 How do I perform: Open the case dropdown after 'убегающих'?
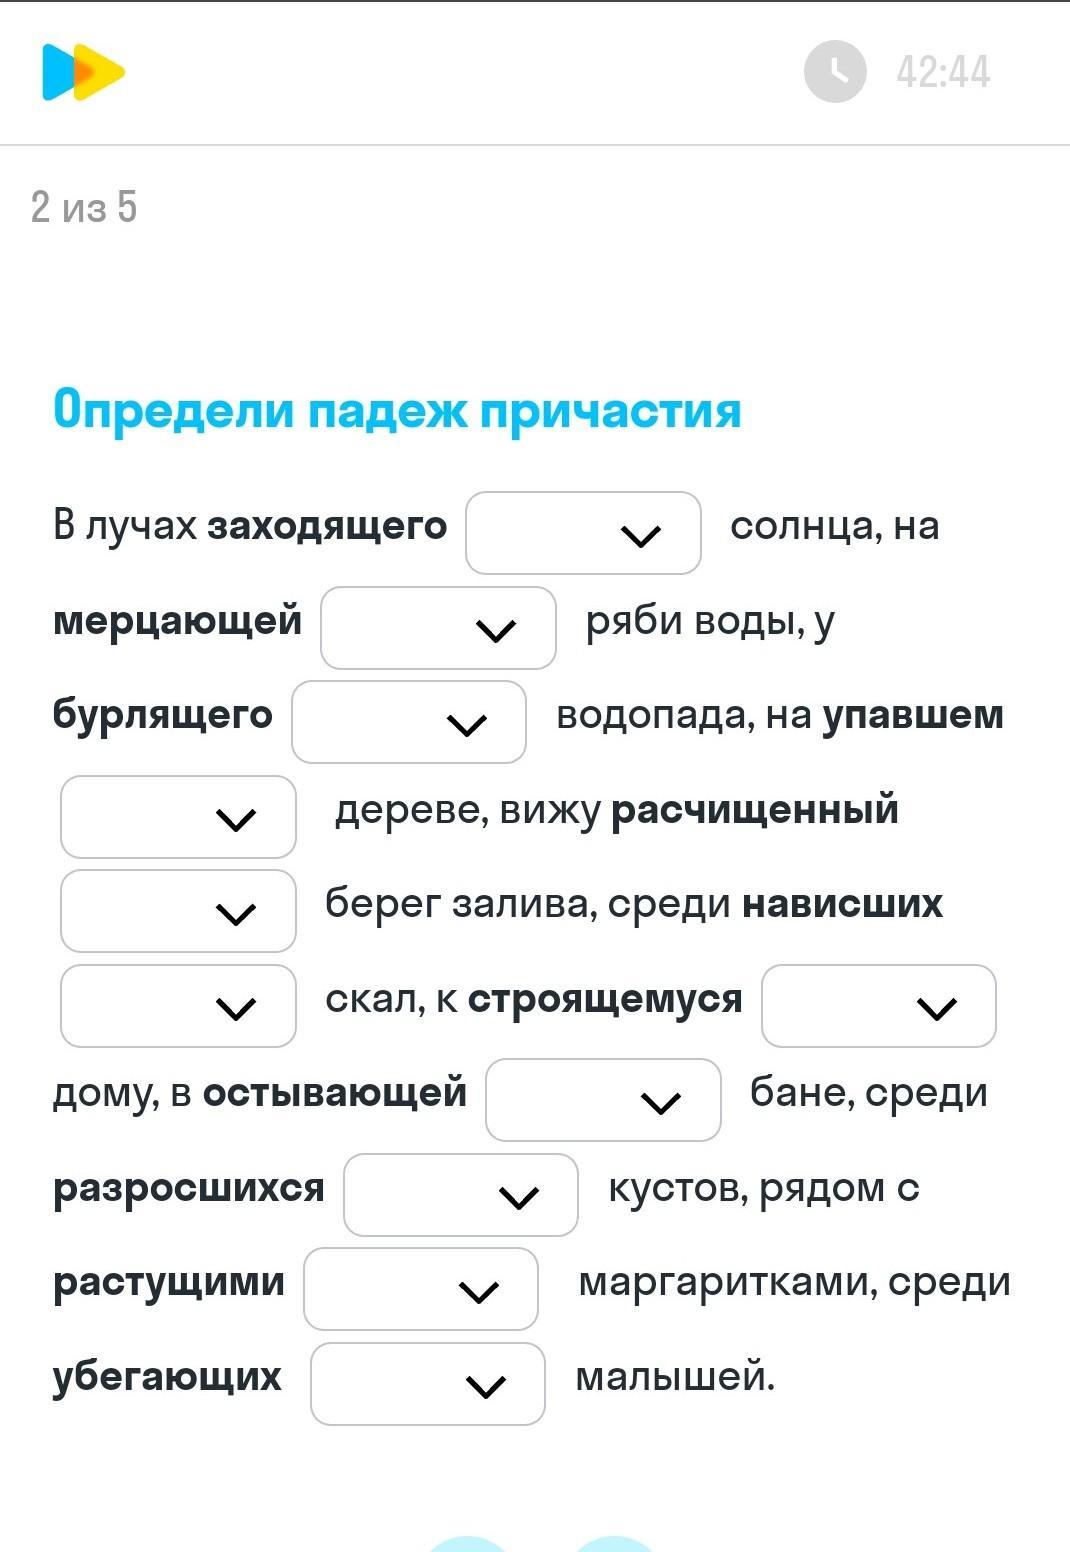(428, 1384)
